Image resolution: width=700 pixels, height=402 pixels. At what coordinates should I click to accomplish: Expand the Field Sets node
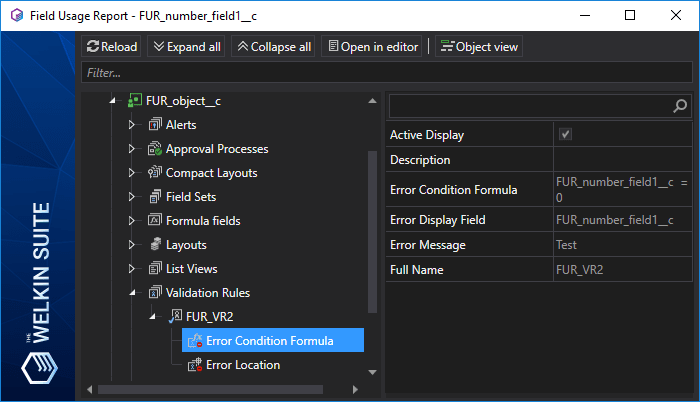131,197
